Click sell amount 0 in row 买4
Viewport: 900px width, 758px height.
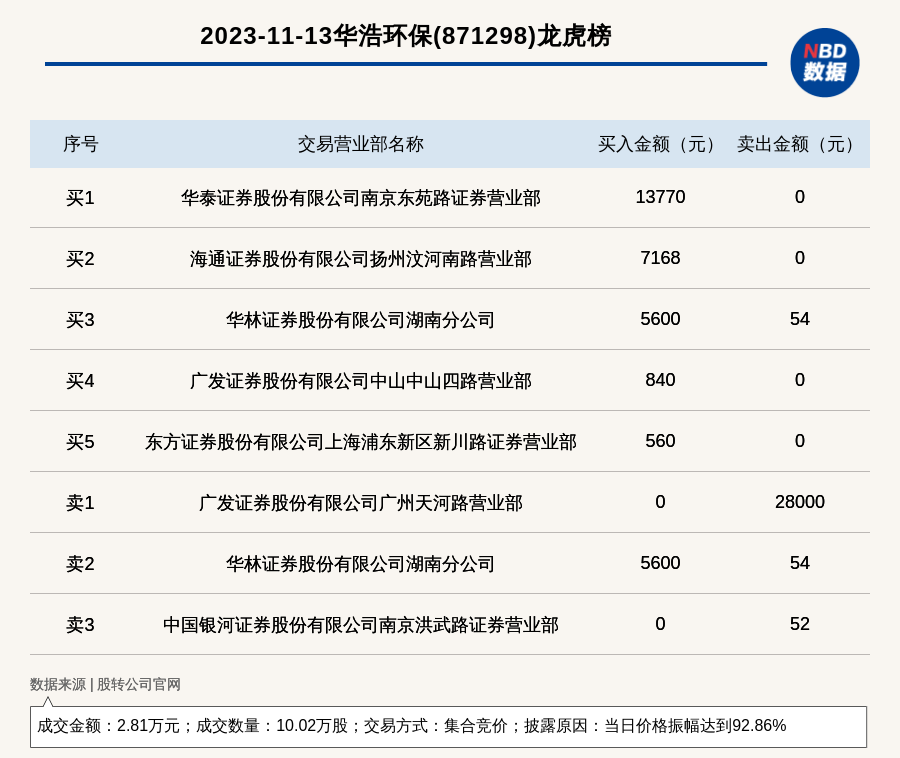(x=800, y=380)
